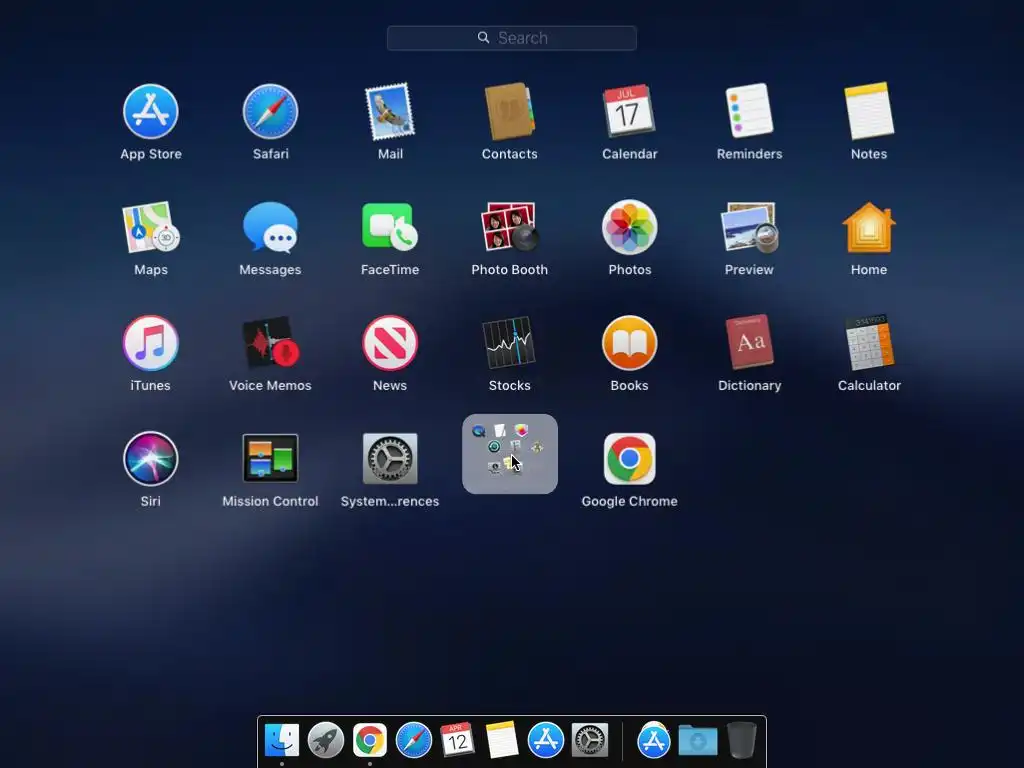The image size is (1024, 768).
Task: Open Siri from Launchpad
Action: click(x=150, y=458)
